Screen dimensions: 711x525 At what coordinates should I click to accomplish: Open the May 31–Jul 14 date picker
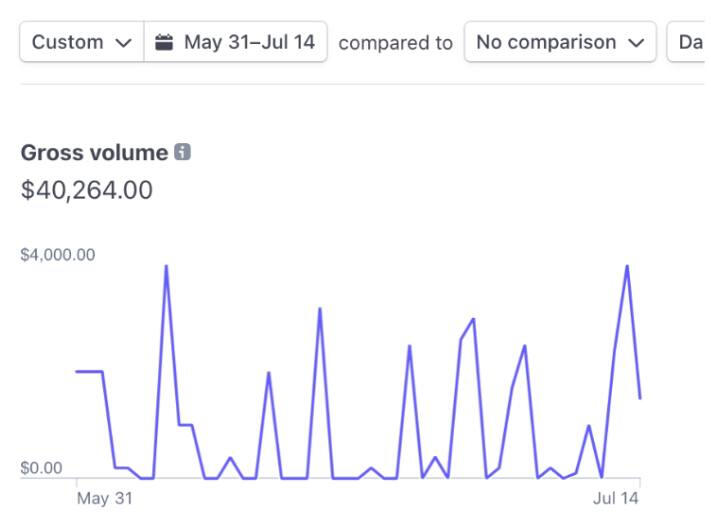click(x=236, y=42)
